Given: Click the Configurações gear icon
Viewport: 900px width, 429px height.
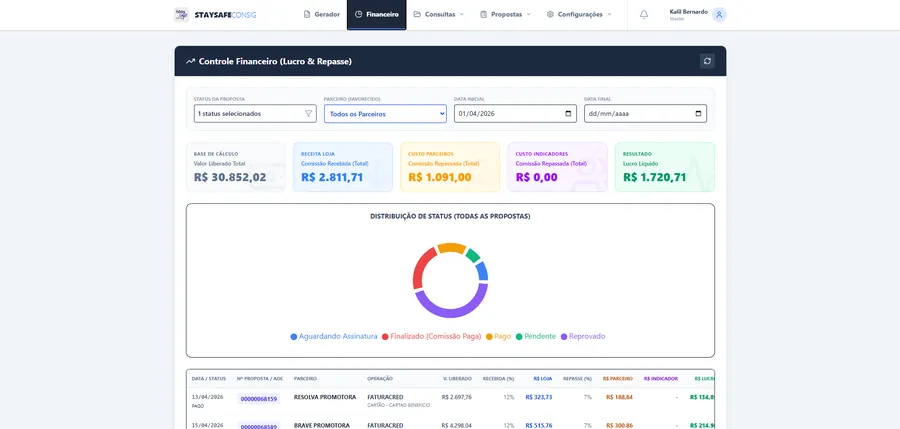Looking at the screenshot, I should 550,14.
